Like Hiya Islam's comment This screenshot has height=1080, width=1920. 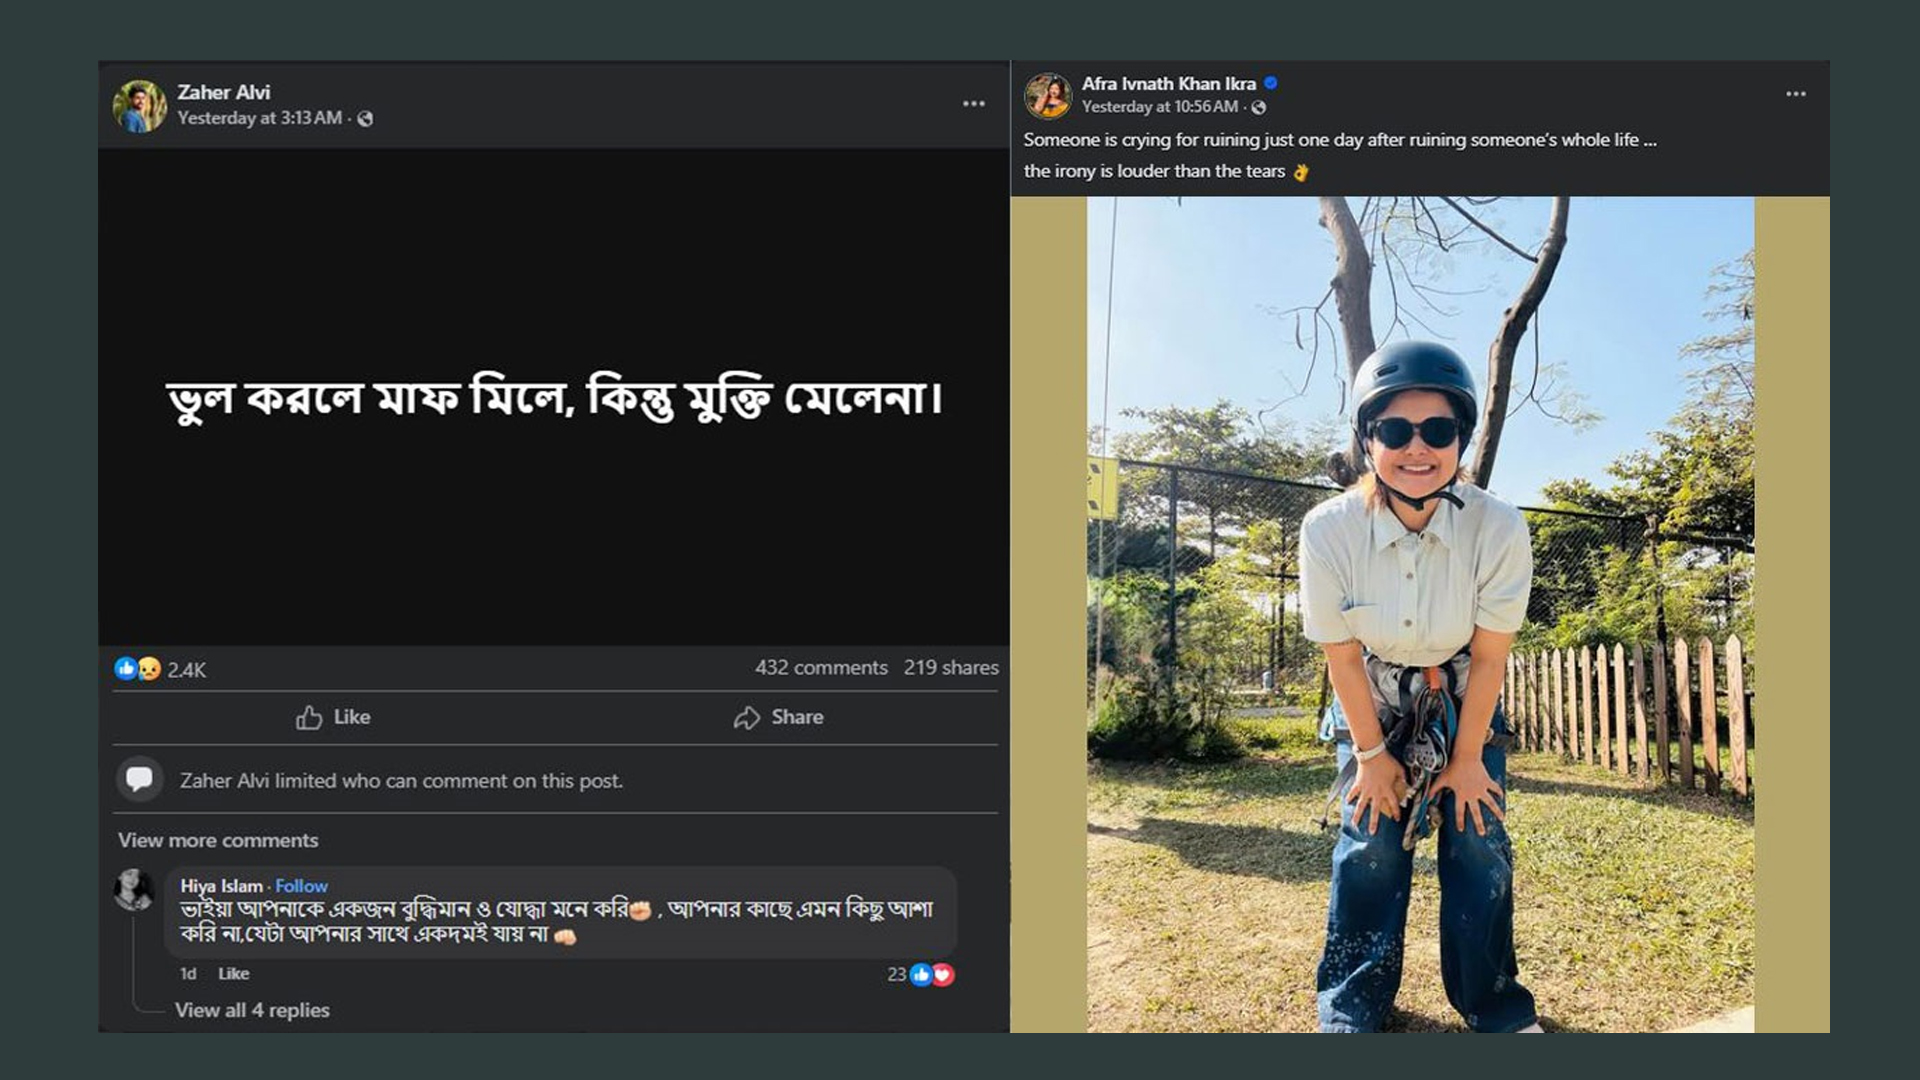[233, 973]
